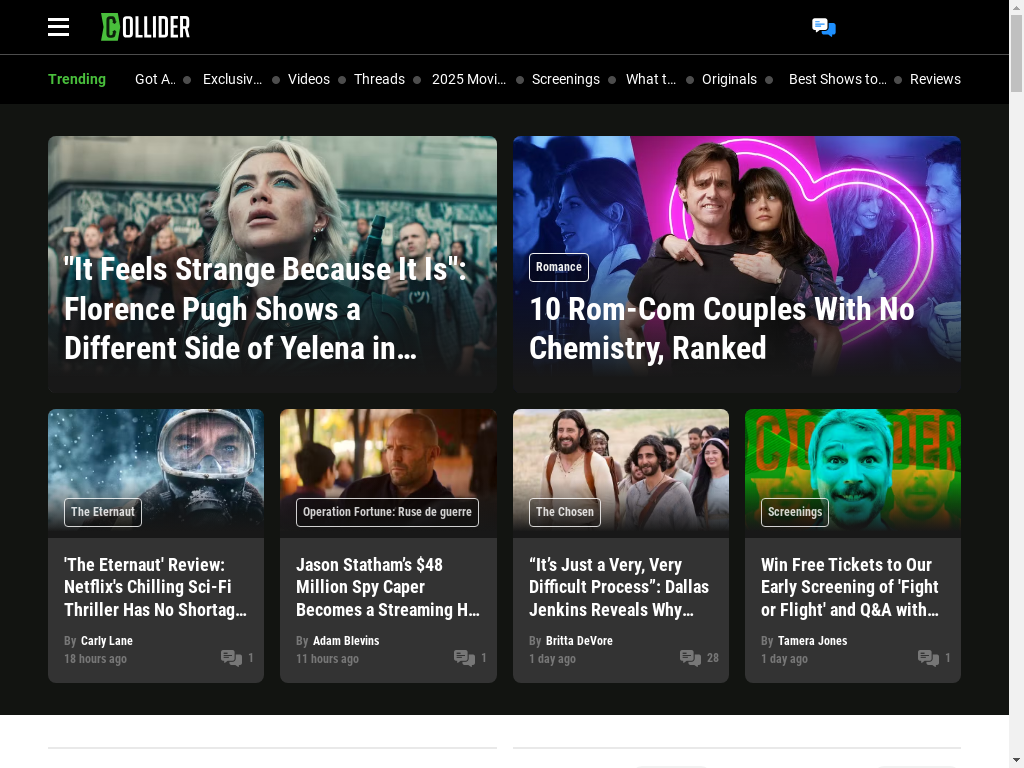Open the Dallas Jenkins 'Very Difficult Process' headline
Viewport: 1024px width, 768px height.
(619, 587)
